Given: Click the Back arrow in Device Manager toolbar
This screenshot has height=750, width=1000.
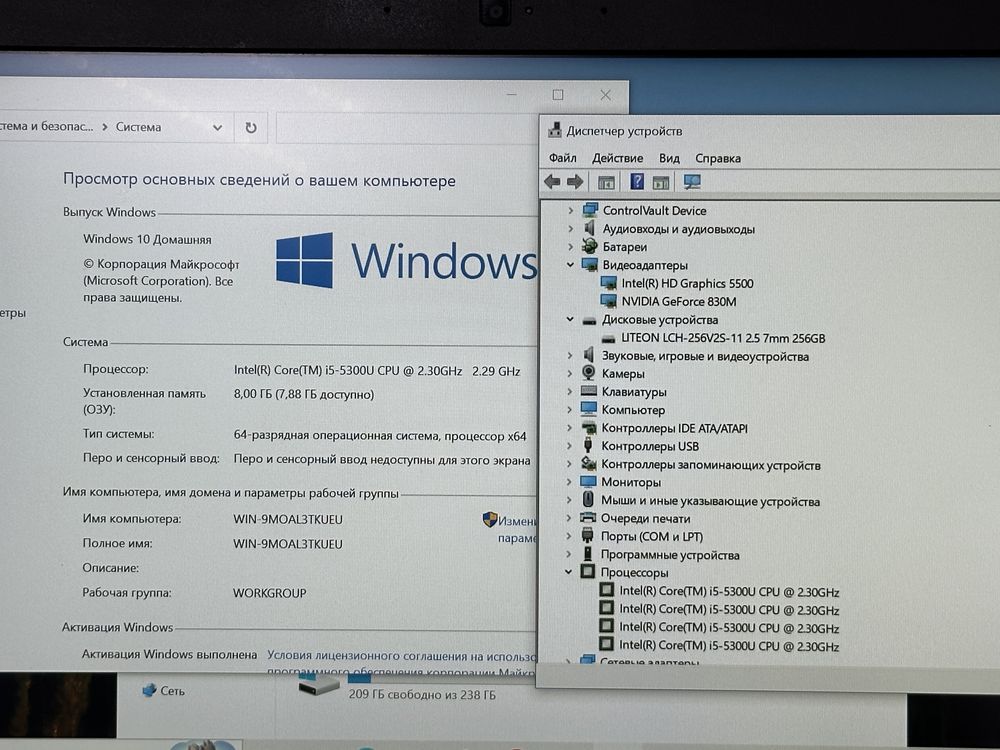Looking at the screenshot, I should click(x=552, y=182).
